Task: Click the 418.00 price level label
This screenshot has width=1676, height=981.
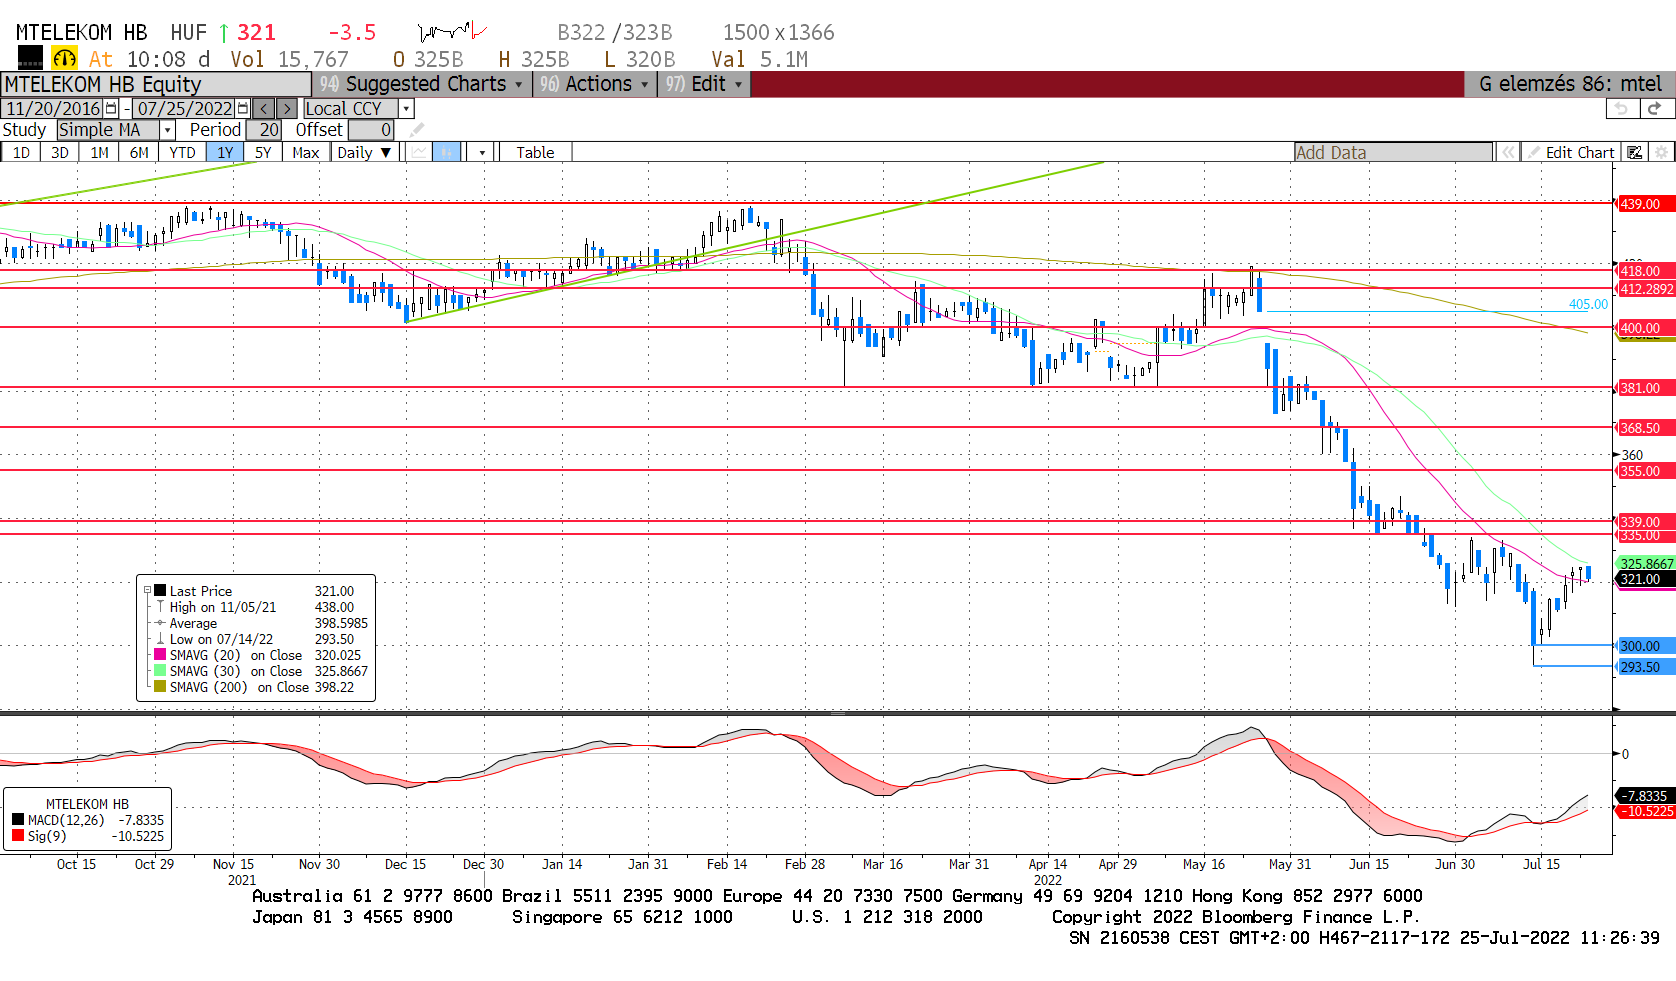Action: coord(1645,271)
